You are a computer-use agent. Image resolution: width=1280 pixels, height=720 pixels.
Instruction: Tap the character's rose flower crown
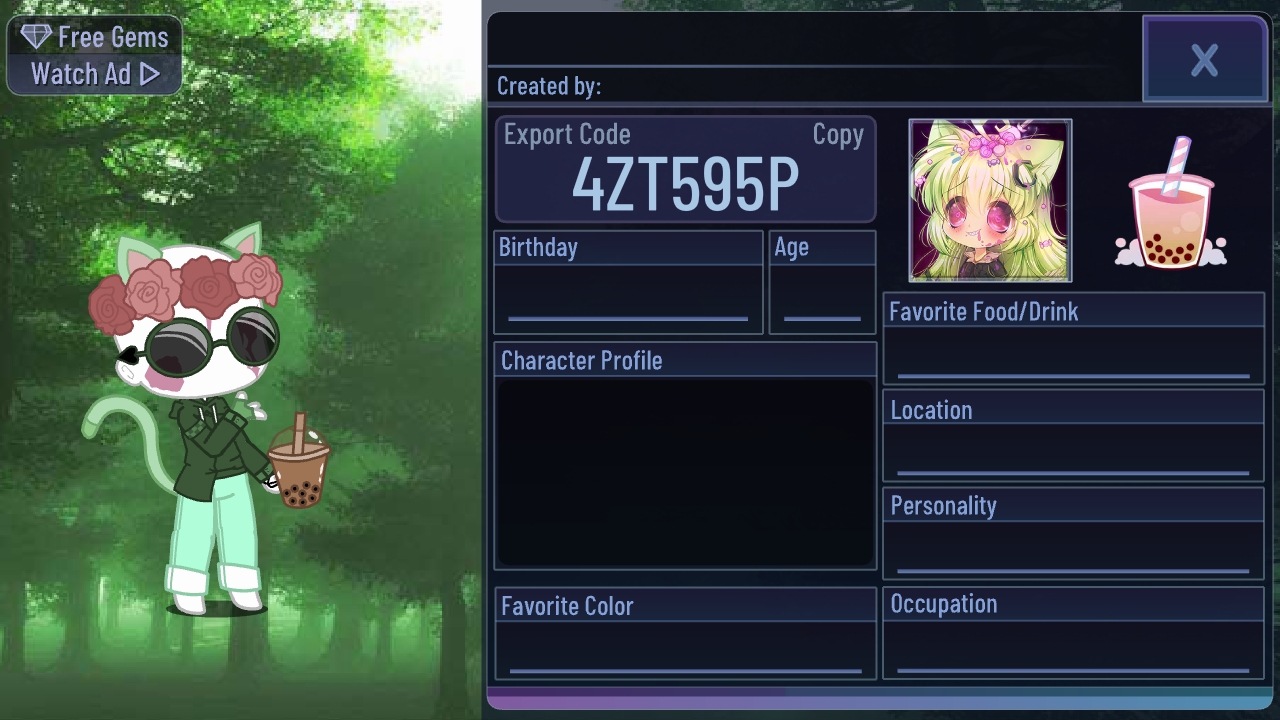[185, 288]
